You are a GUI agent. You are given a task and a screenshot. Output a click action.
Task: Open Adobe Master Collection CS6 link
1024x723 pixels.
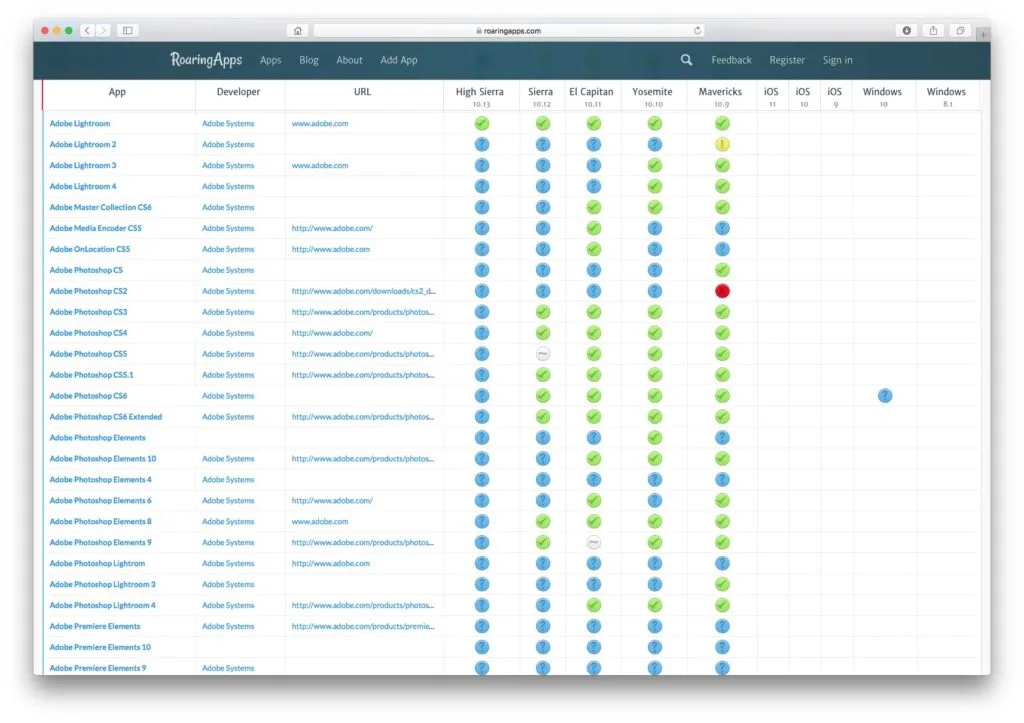pos(101,207)
